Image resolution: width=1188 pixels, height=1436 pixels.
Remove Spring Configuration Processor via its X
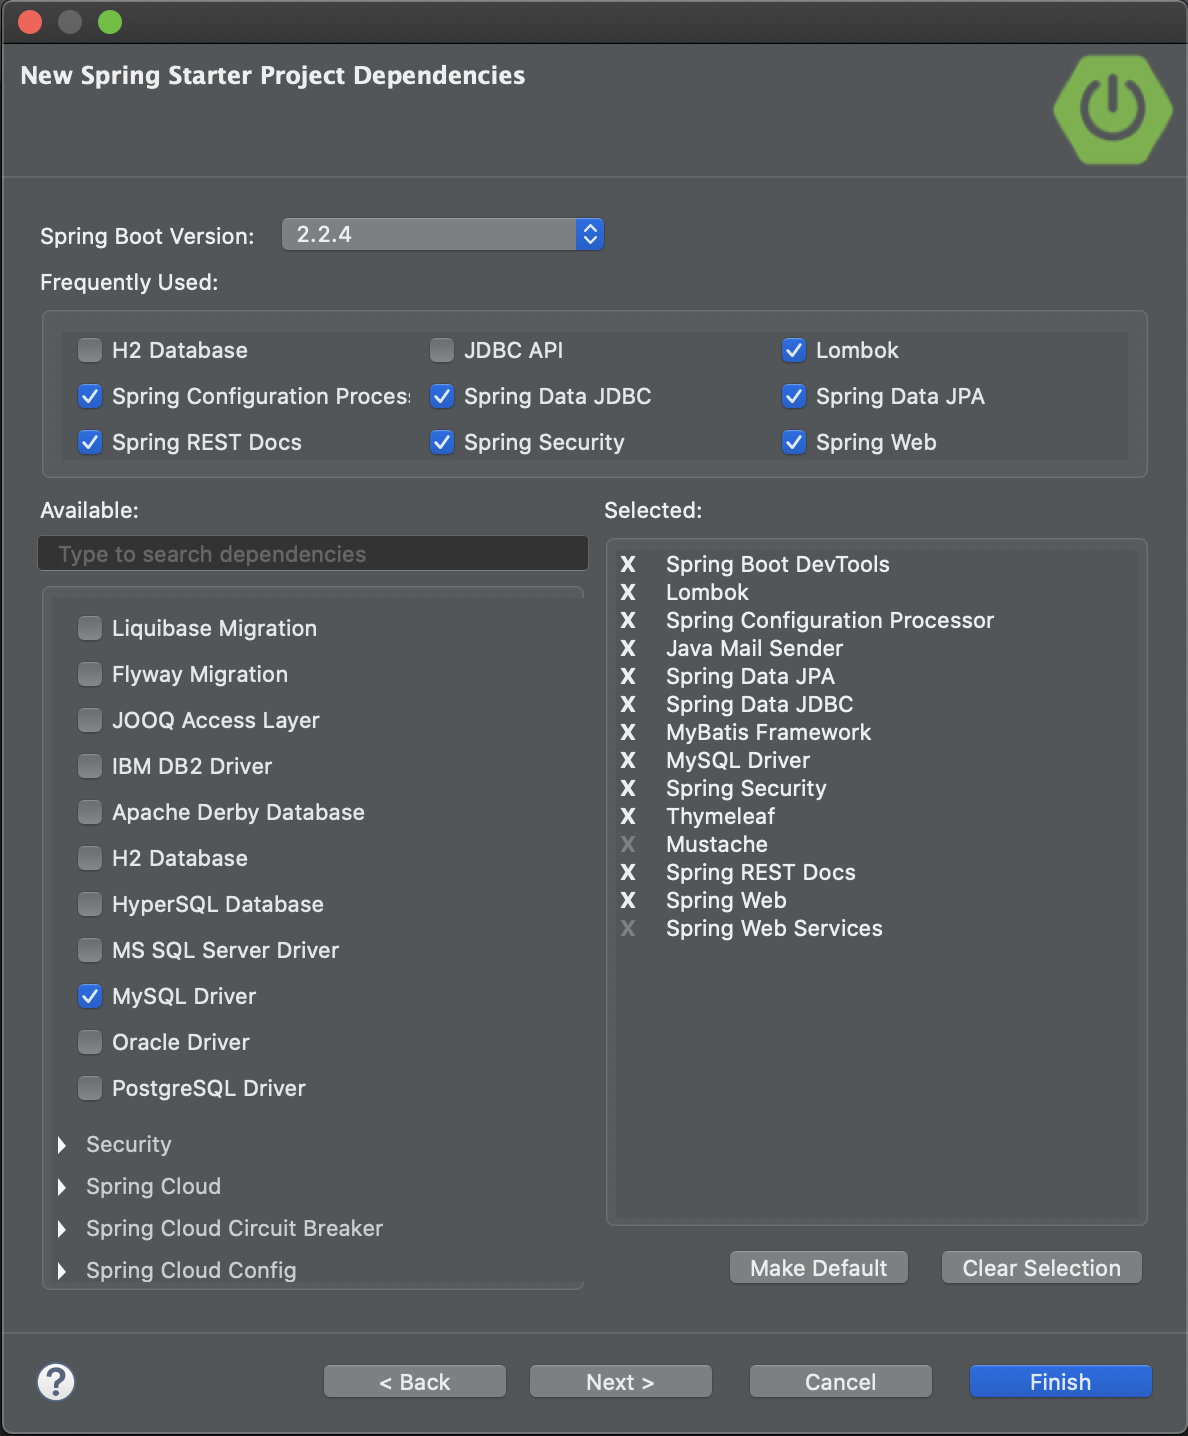628,621
